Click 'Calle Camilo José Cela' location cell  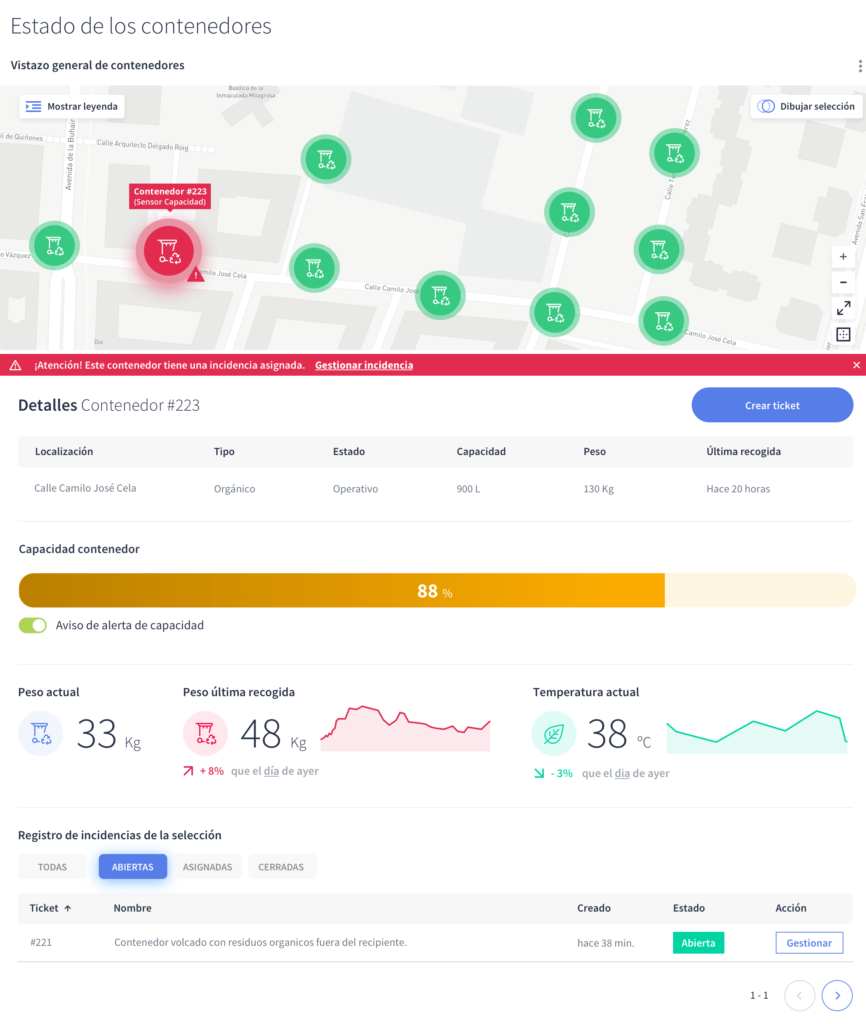(85, 488)
